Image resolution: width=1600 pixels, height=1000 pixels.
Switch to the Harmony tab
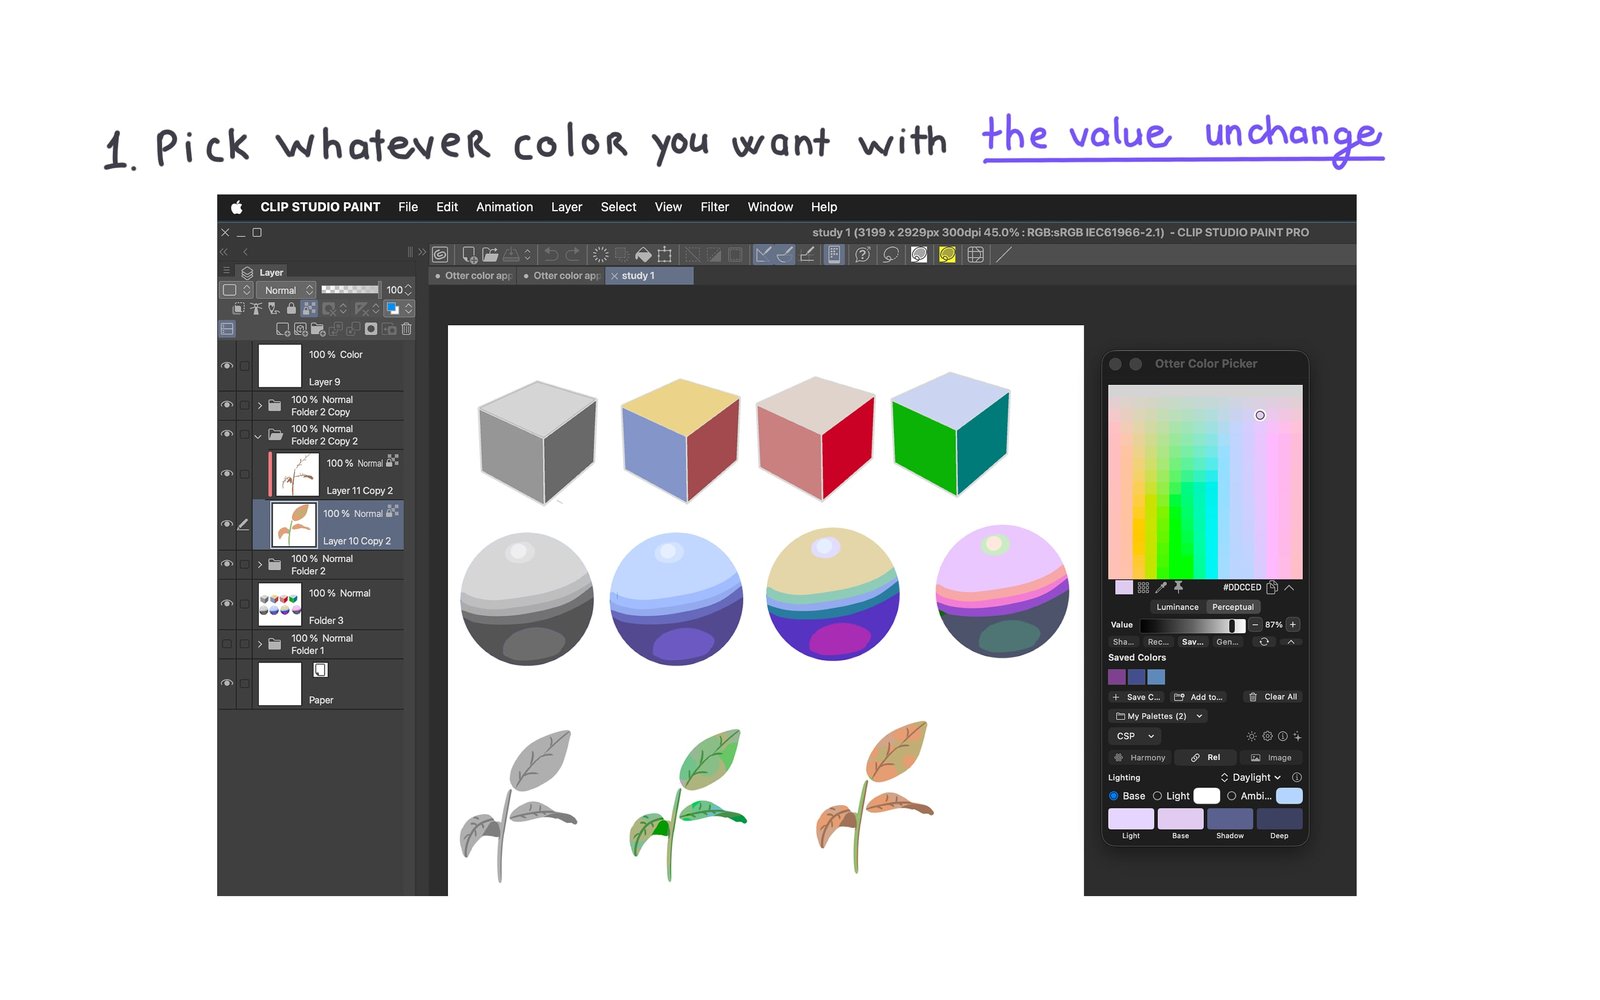[x=1139, y=758]
